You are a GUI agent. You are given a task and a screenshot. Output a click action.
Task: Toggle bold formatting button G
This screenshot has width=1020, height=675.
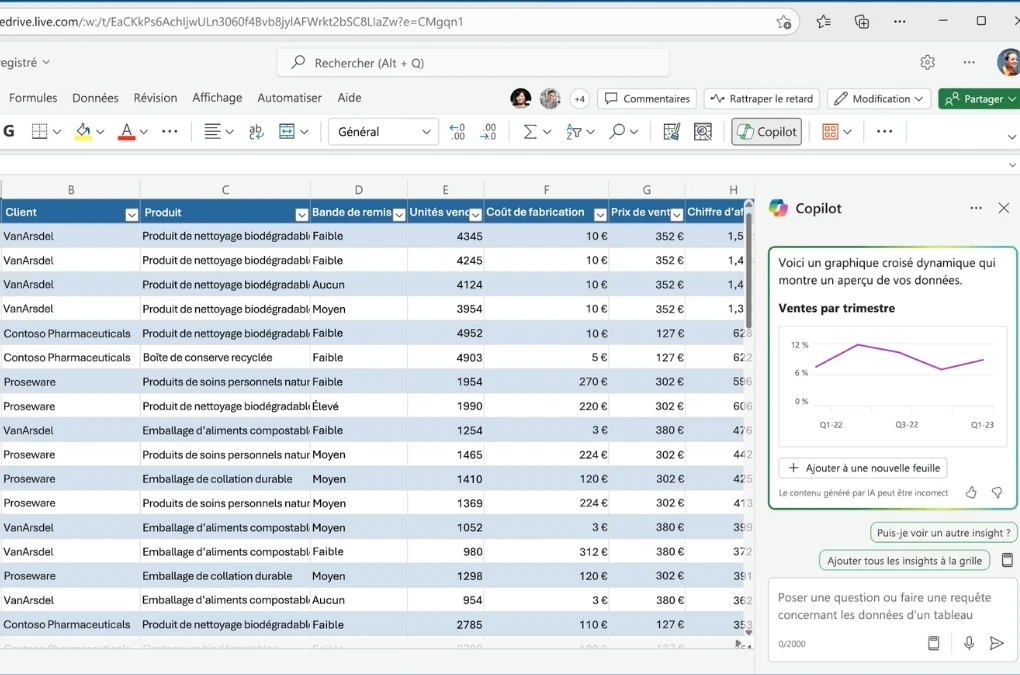click(x=9, y=131)
